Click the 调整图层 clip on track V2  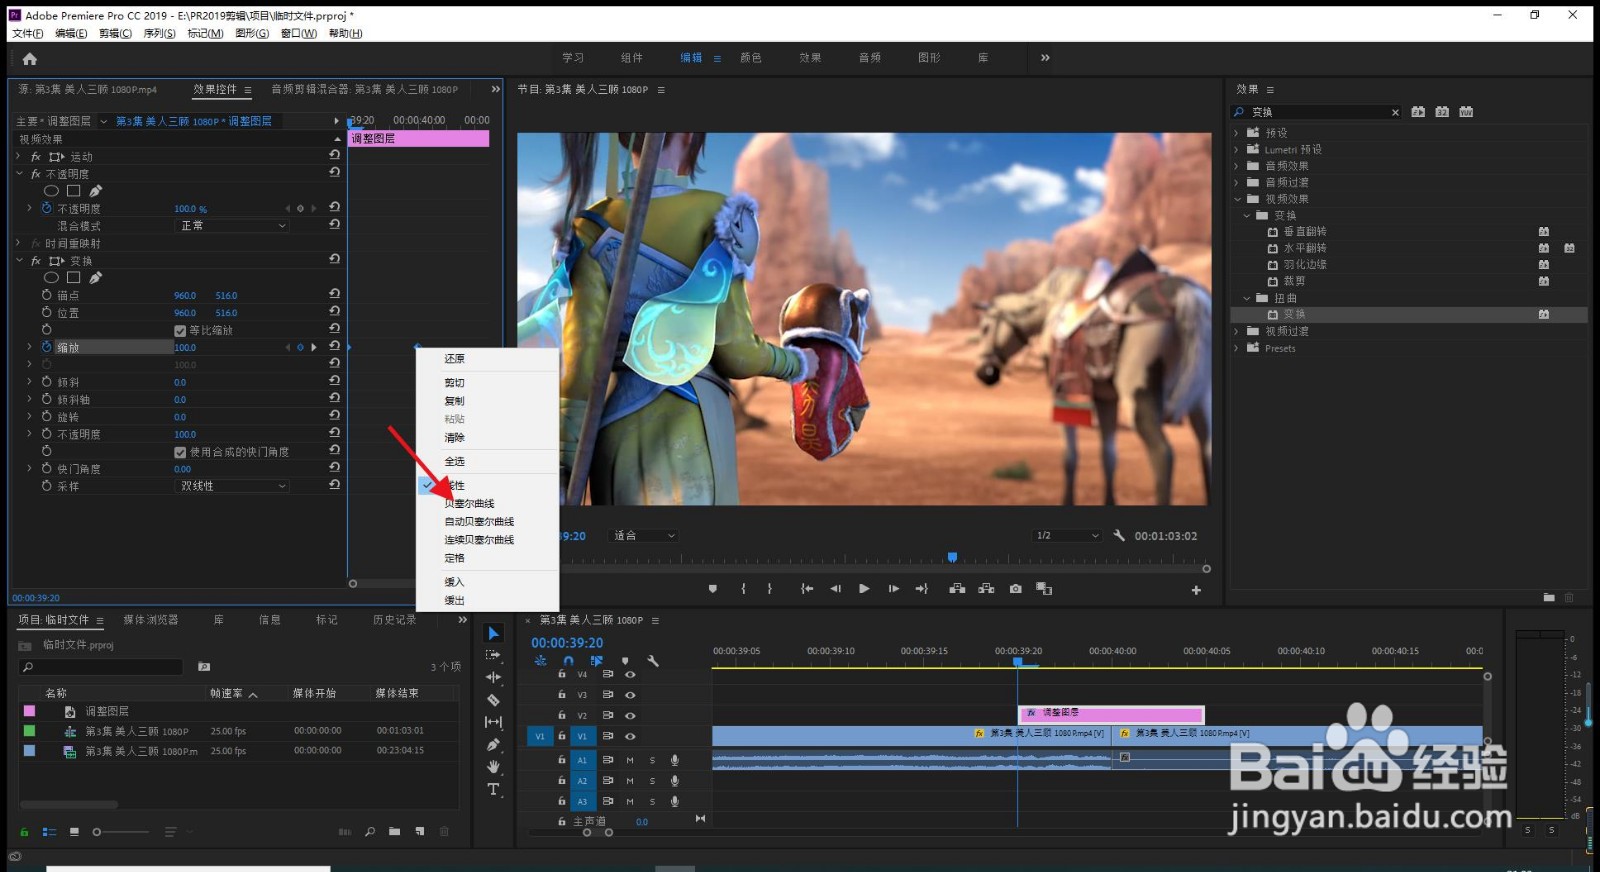tap(1111, 714)
